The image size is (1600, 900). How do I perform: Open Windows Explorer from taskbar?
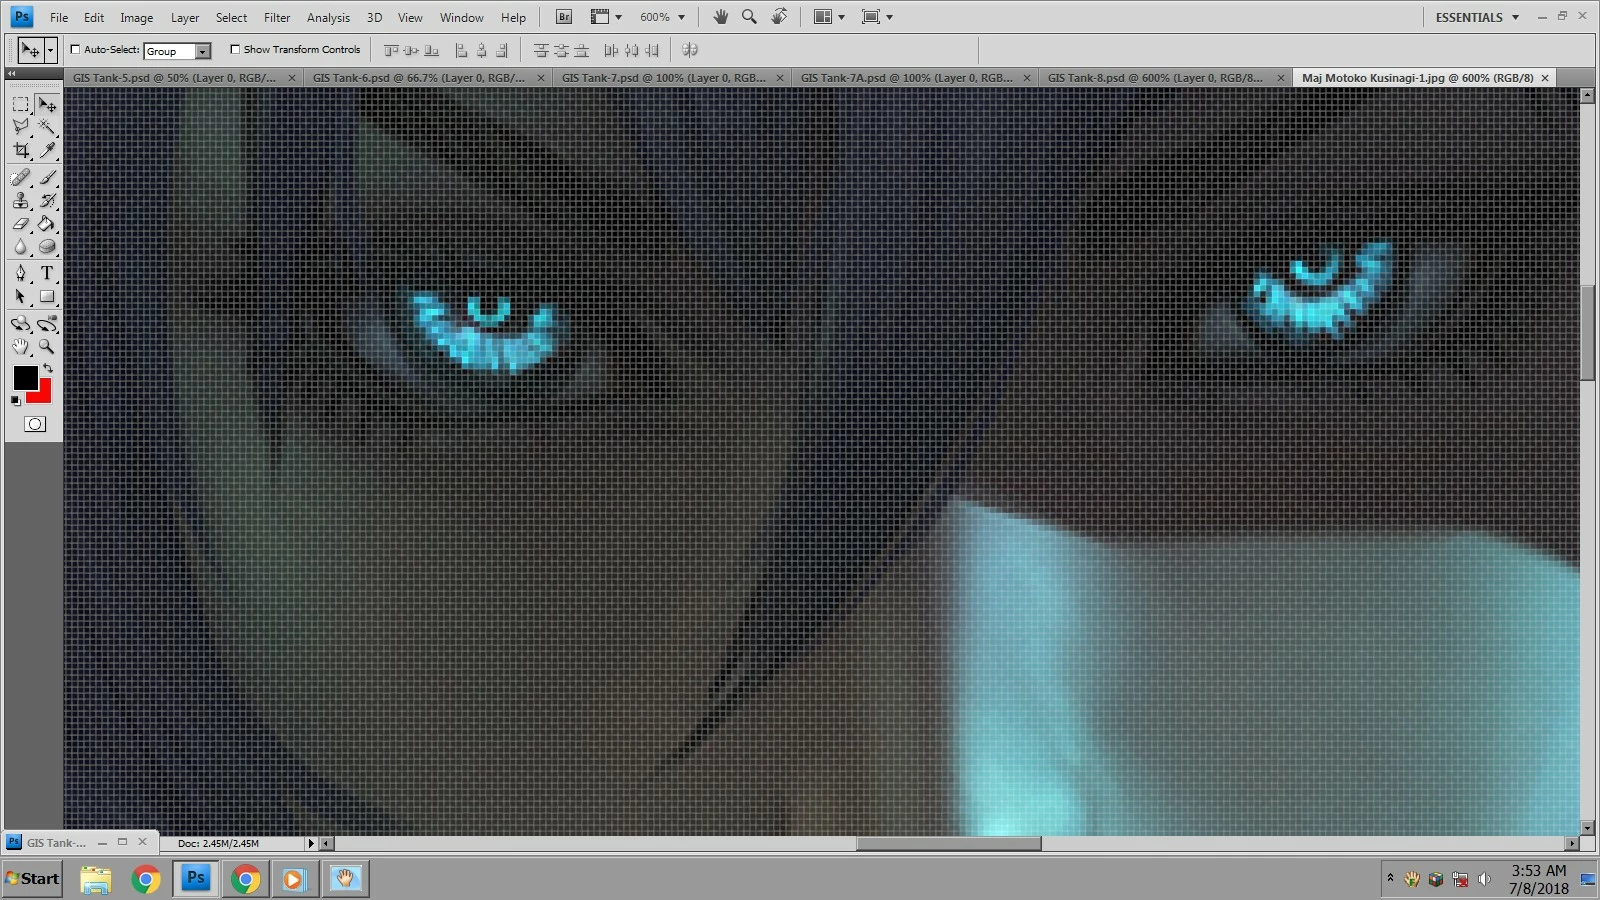[x=96, y=879]
